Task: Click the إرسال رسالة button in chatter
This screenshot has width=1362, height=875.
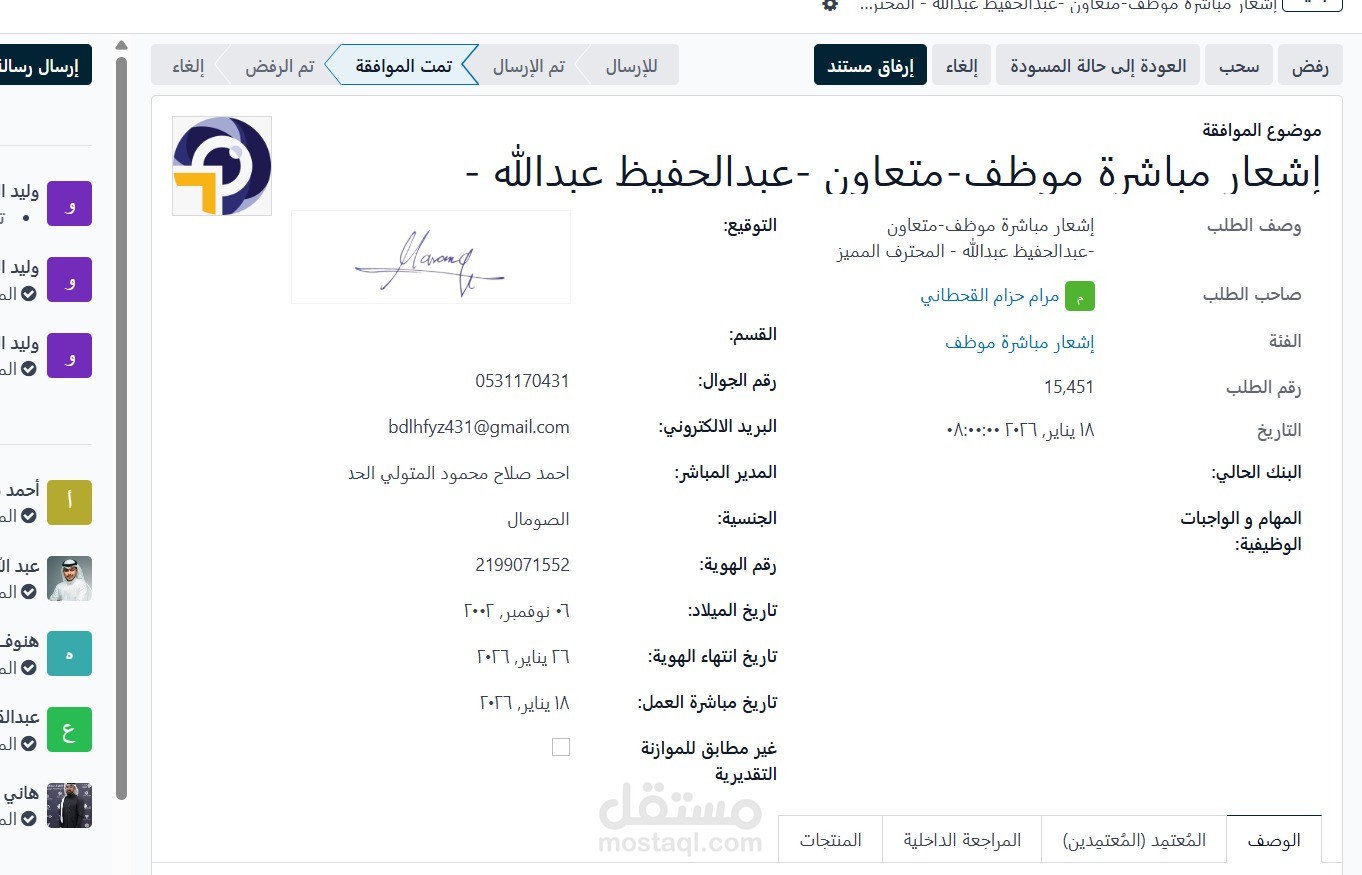Action: (45, 66)
